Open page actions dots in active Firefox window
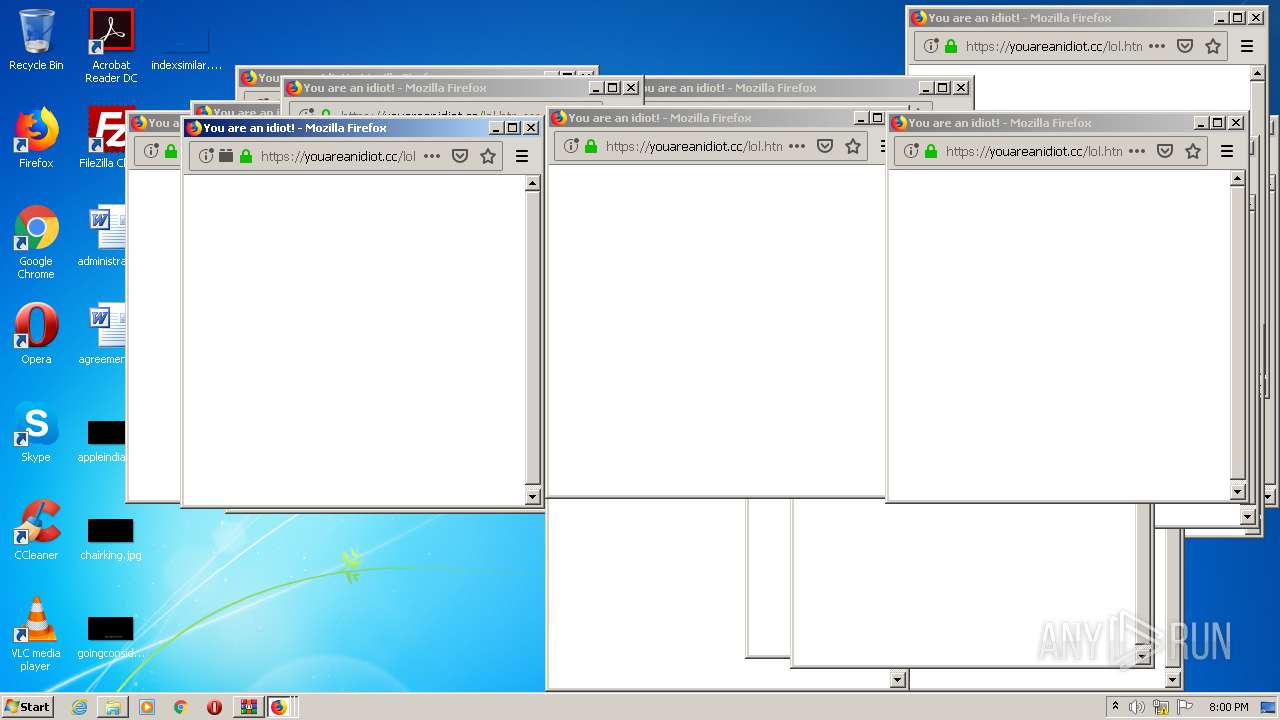Image resolution: width=1280 pixels, height=720 pixels. point(432,156)
